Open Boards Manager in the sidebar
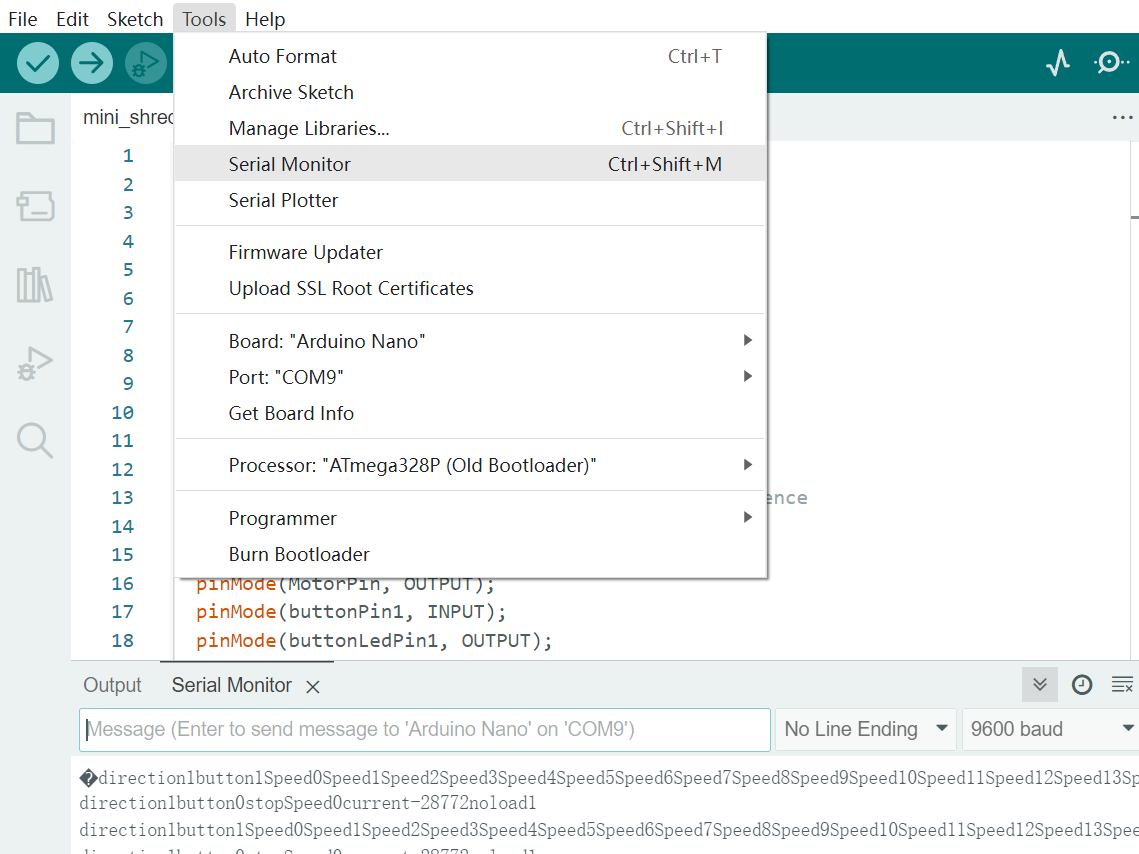Viewport: 1139px width, 854px height. coord(35,207)
